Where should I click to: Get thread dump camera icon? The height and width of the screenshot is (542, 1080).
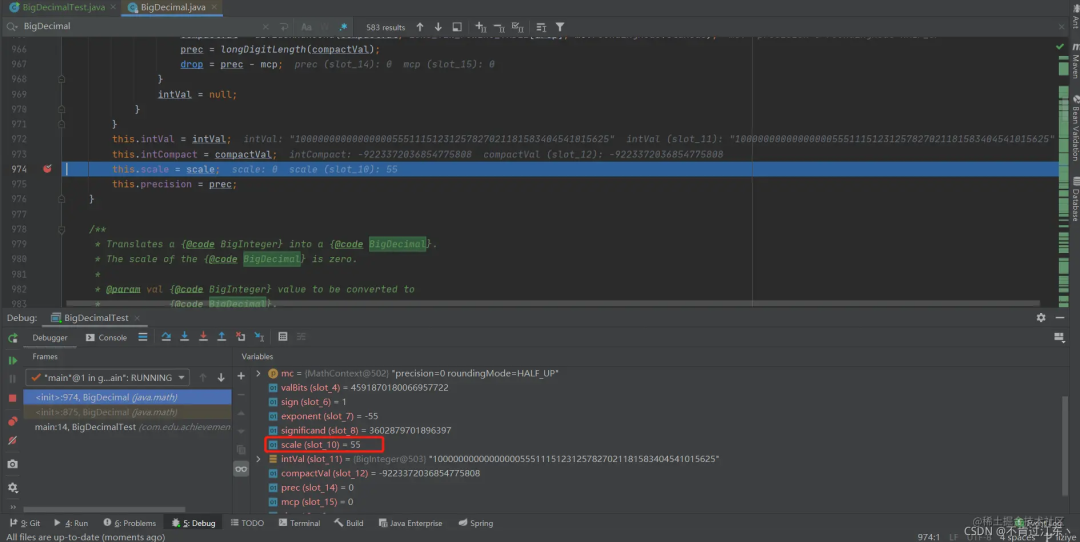click(x=12, y=464)
